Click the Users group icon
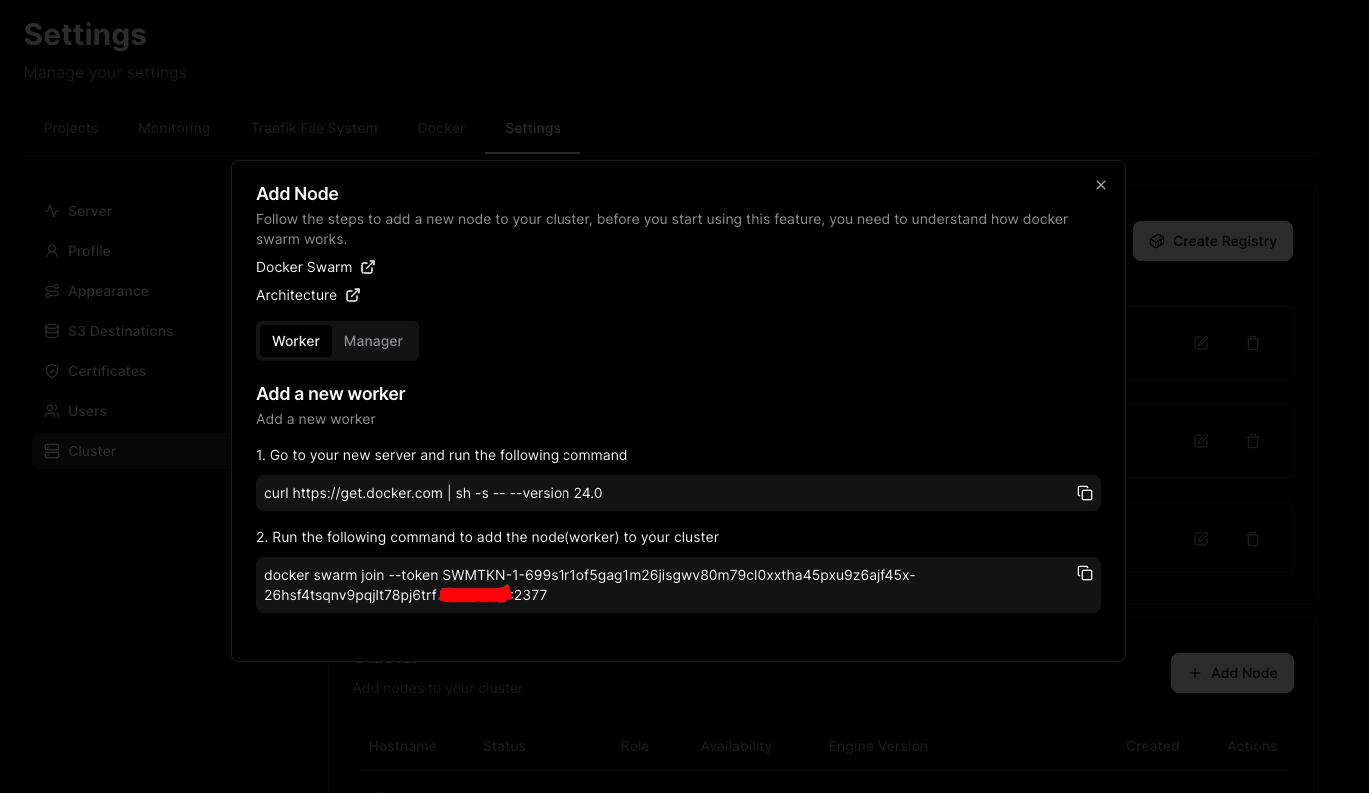This screenshot has width=1369, height=793. (x=52, y=411)
